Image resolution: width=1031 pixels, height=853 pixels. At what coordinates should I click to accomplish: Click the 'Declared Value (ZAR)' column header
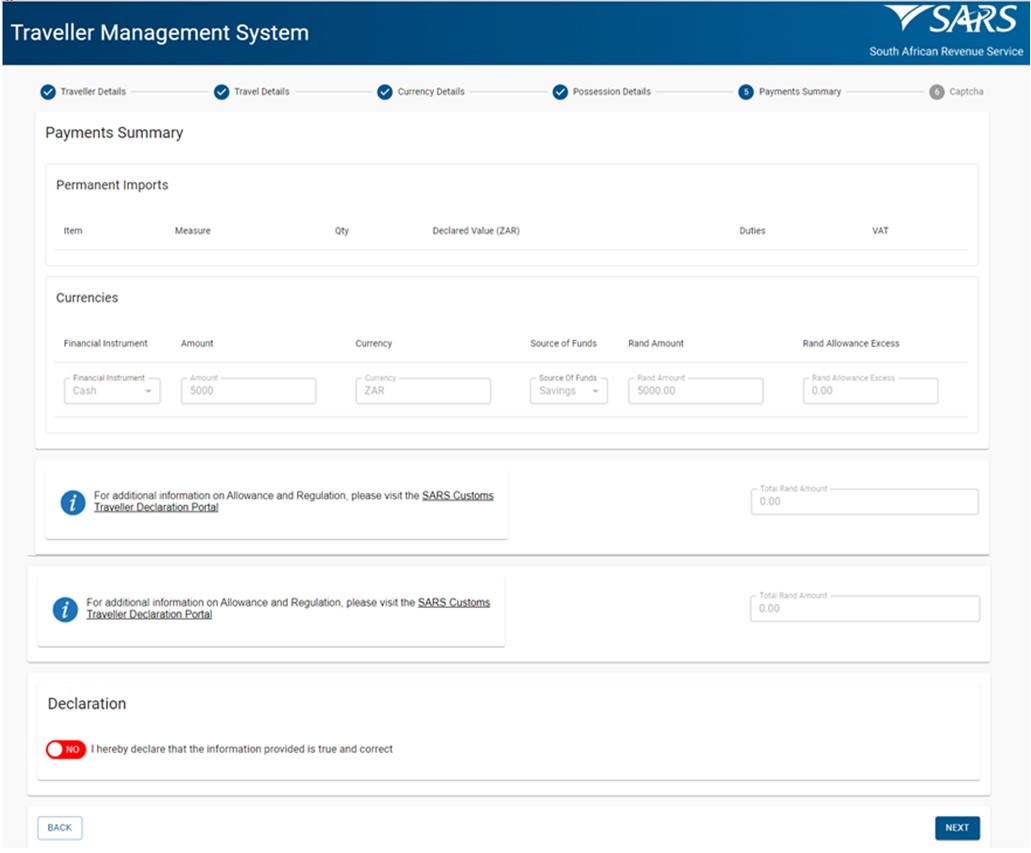click(x=476, y=231)
